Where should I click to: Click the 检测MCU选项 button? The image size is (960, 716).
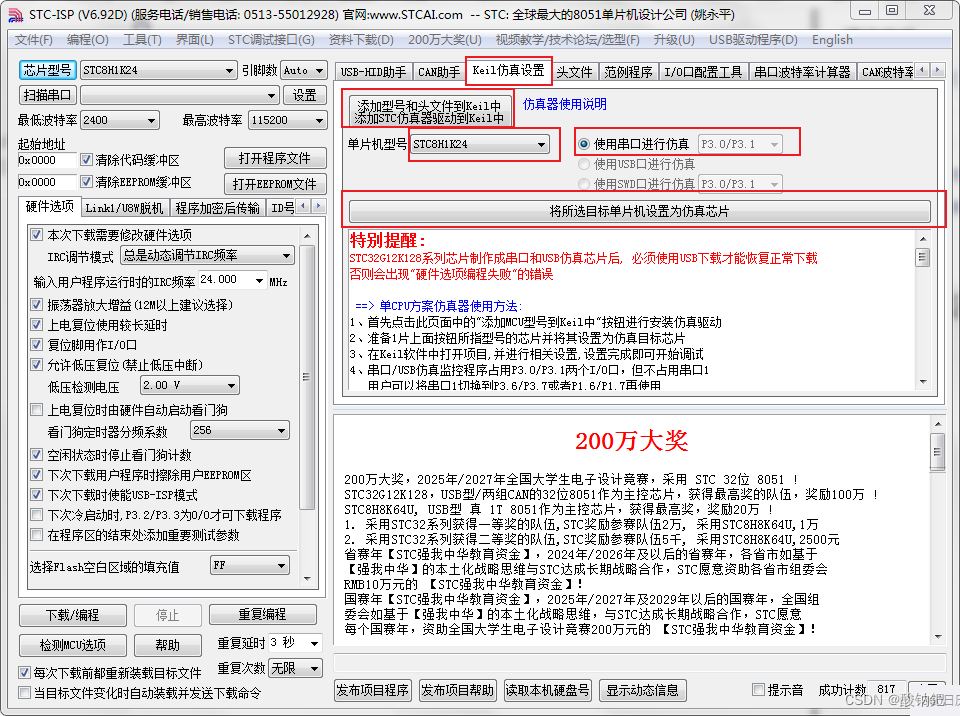pyautogui.click(x=73, y=645)
